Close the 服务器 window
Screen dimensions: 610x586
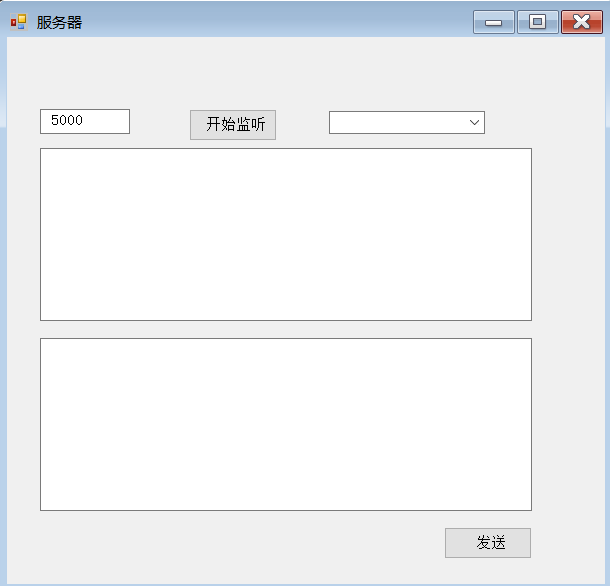click(582, 22)
